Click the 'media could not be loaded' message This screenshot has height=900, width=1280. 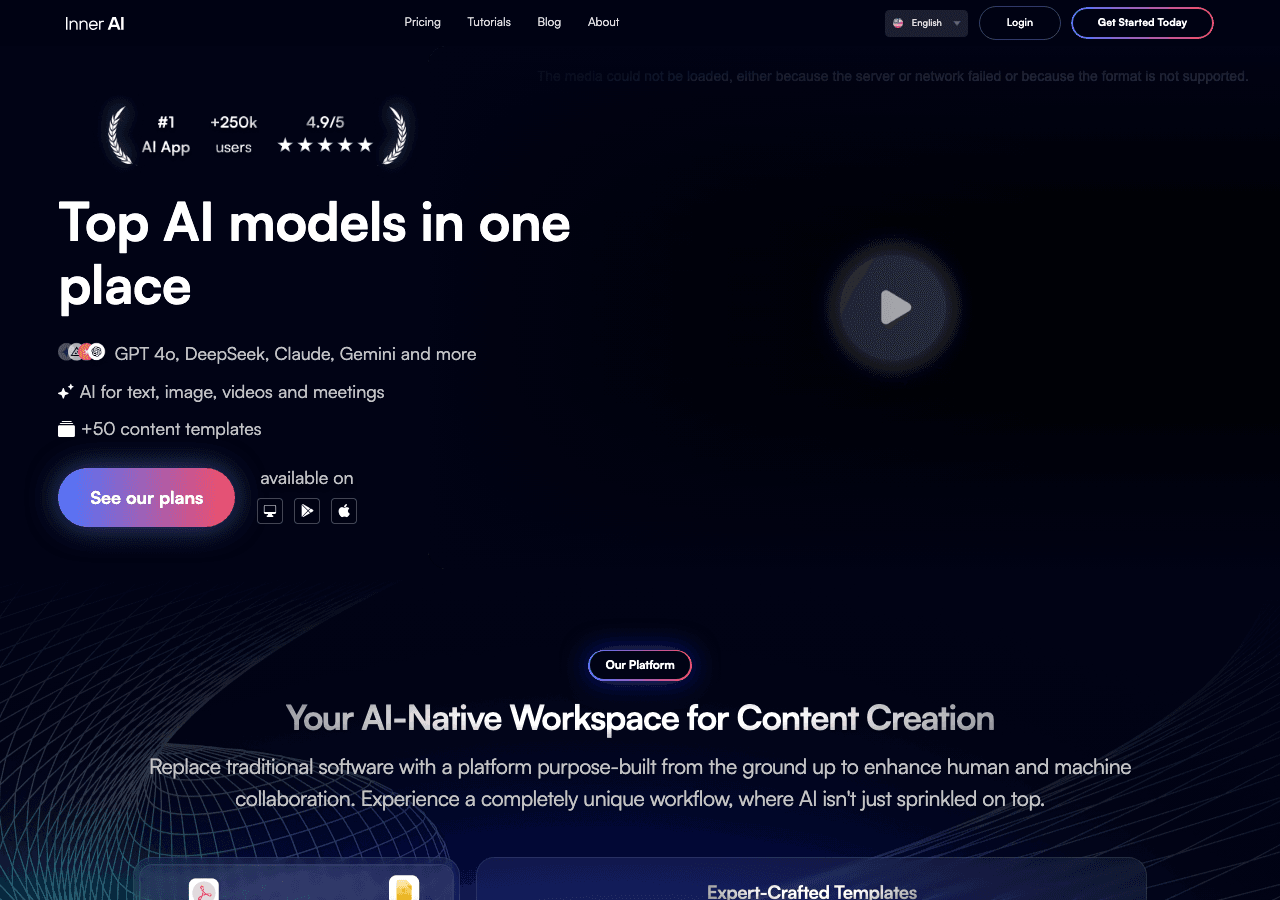pos(893,76)
